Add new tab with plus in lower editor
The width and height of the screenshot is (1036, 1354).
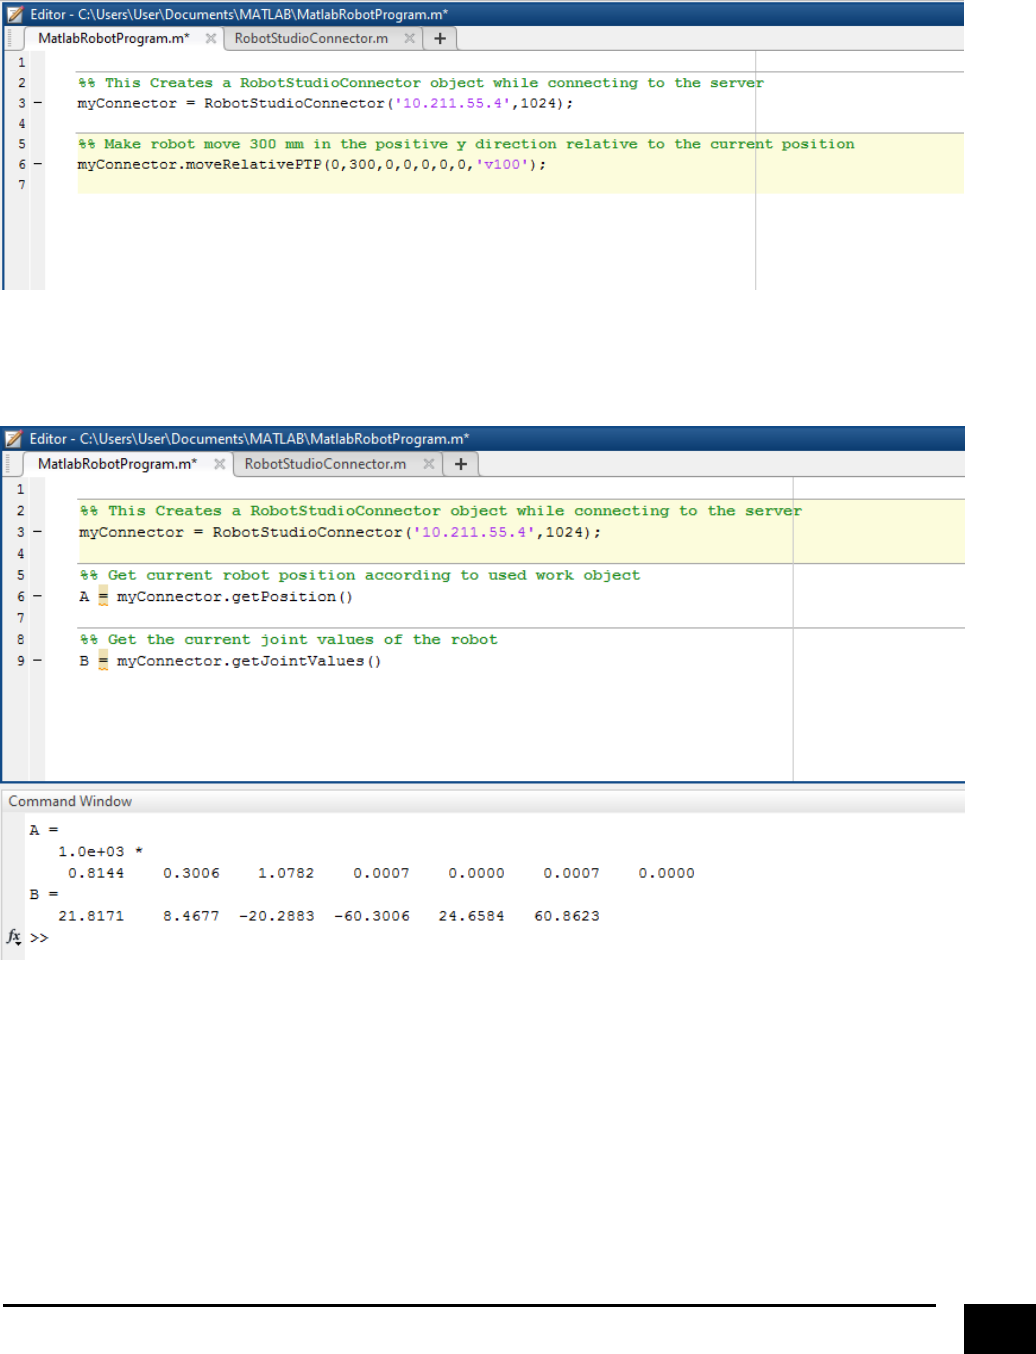click(x=460, y=464)
